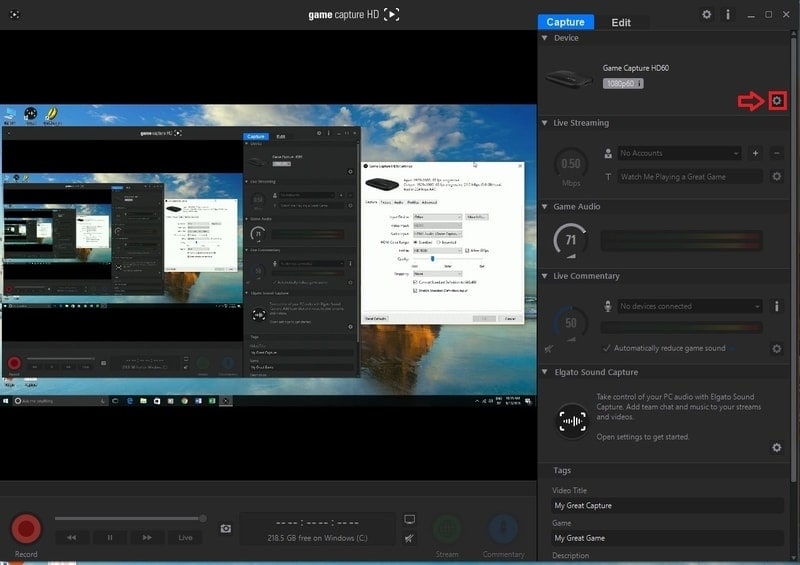Click the Video Title field My Great Capture
The height and width of the screenshot is (565, 800).
point(667,506)
